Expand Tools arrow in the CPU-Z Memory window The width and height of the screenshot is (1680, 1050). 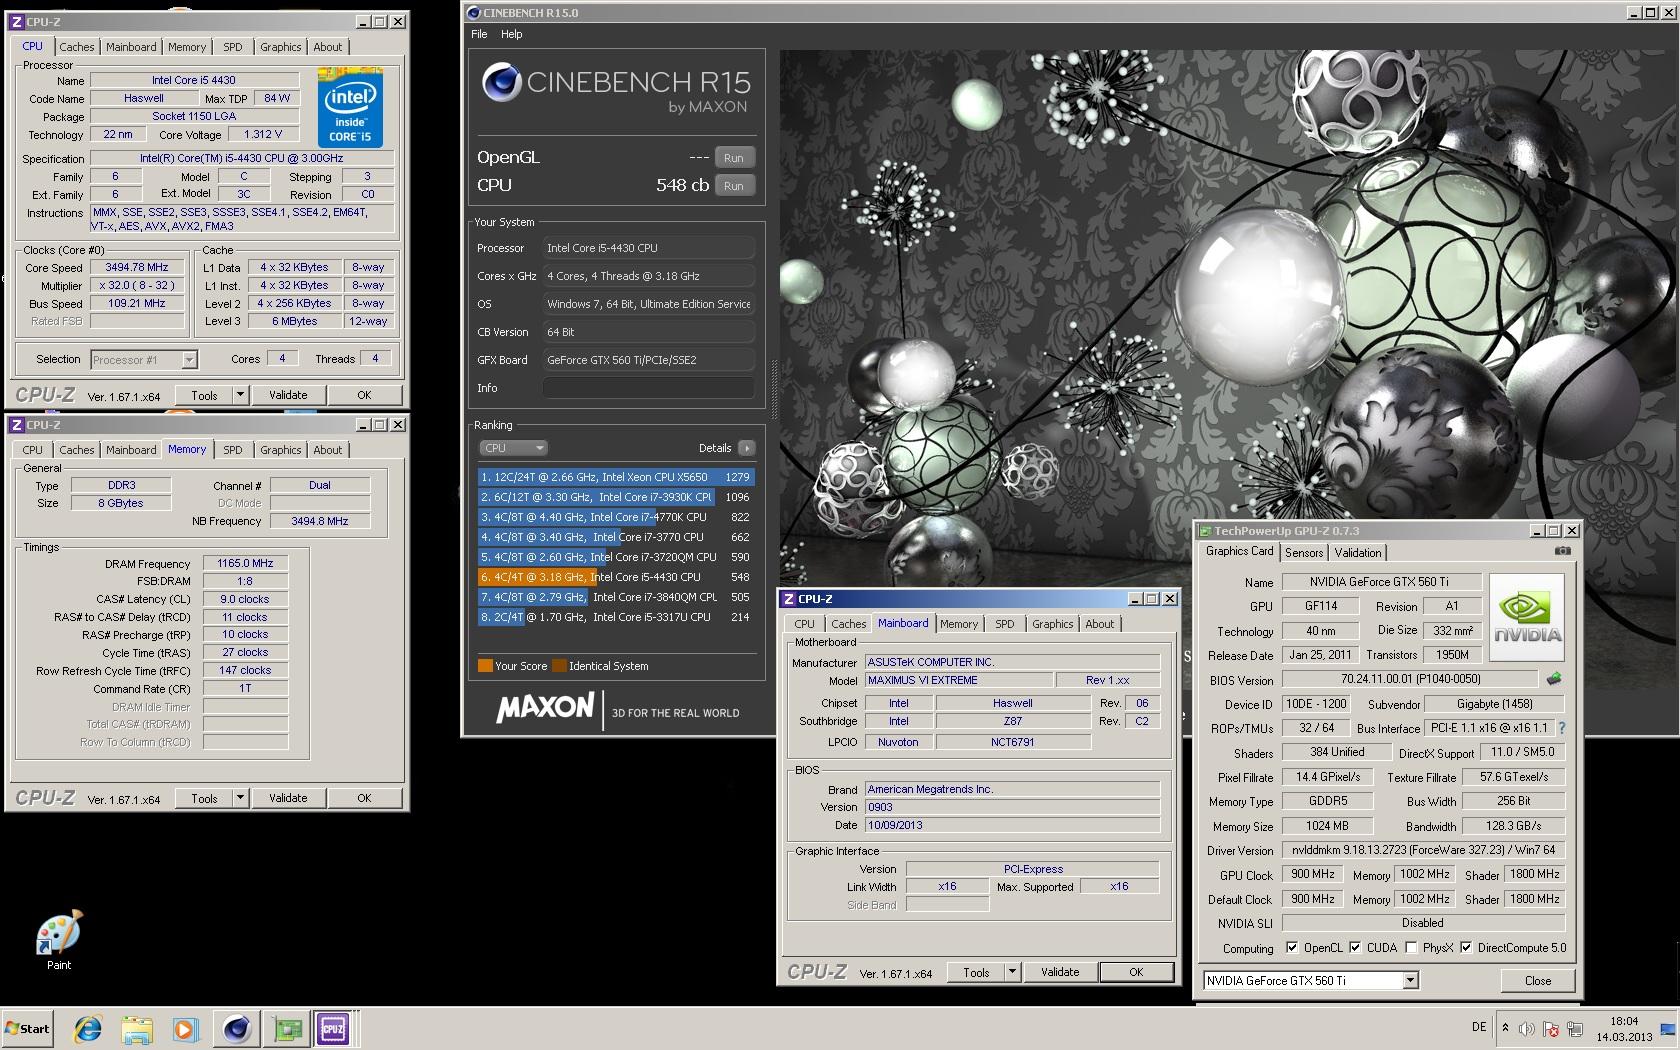click(x=240, y=798)
